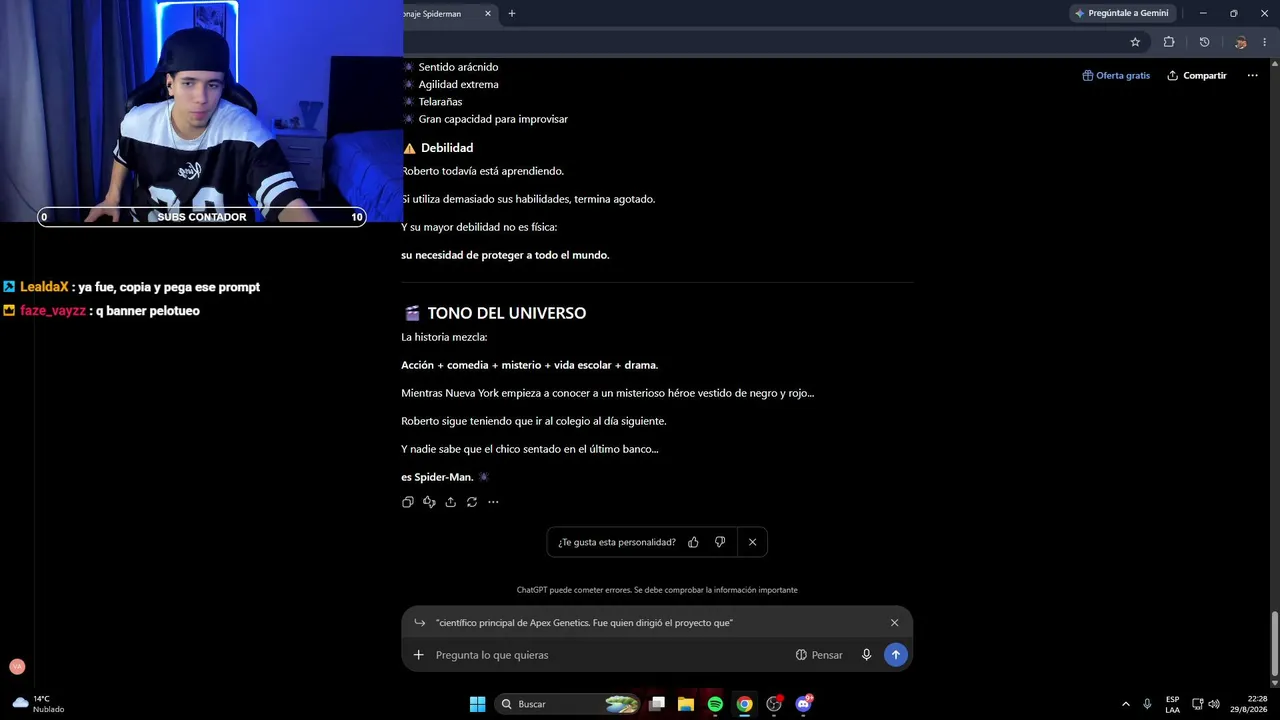Click the ChatGPT disclaimer text
The image size is (1280, 720).
point(657,590)
